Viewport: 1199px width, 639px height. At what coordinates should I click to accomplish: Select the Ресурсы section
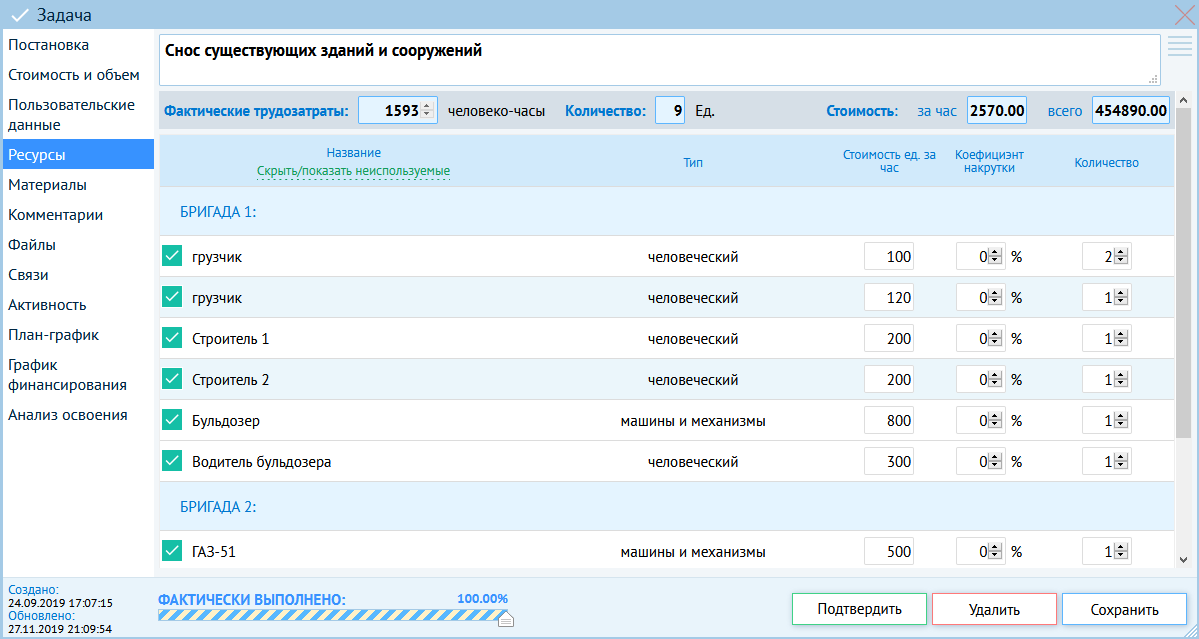click(x=78, y=154)
